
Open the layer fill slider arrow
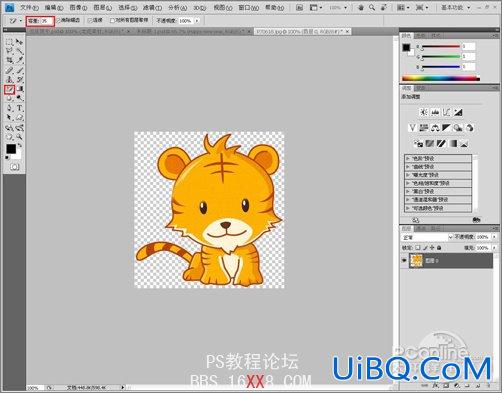tap(494, 248)
